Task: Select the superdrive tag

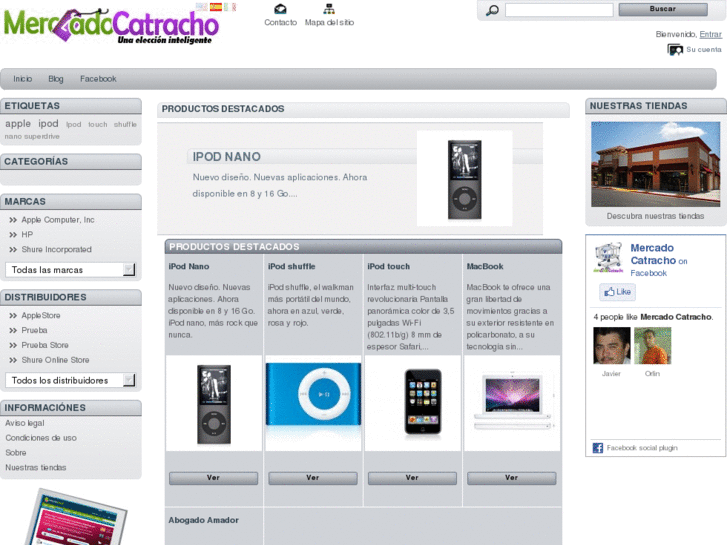Action: 42,136
